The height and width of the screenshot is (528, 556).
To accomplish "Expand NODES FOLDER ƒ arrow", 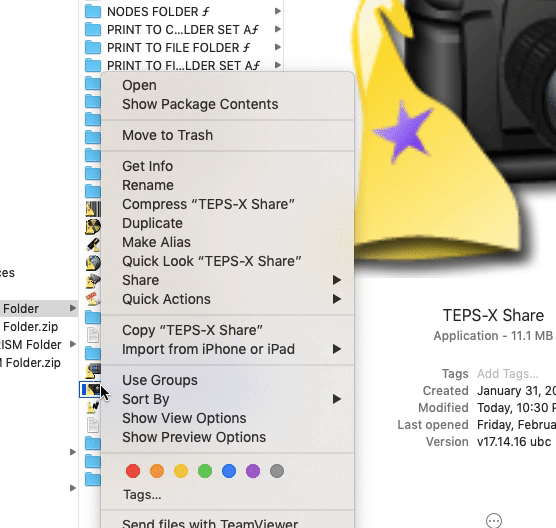I will [278, 11].
